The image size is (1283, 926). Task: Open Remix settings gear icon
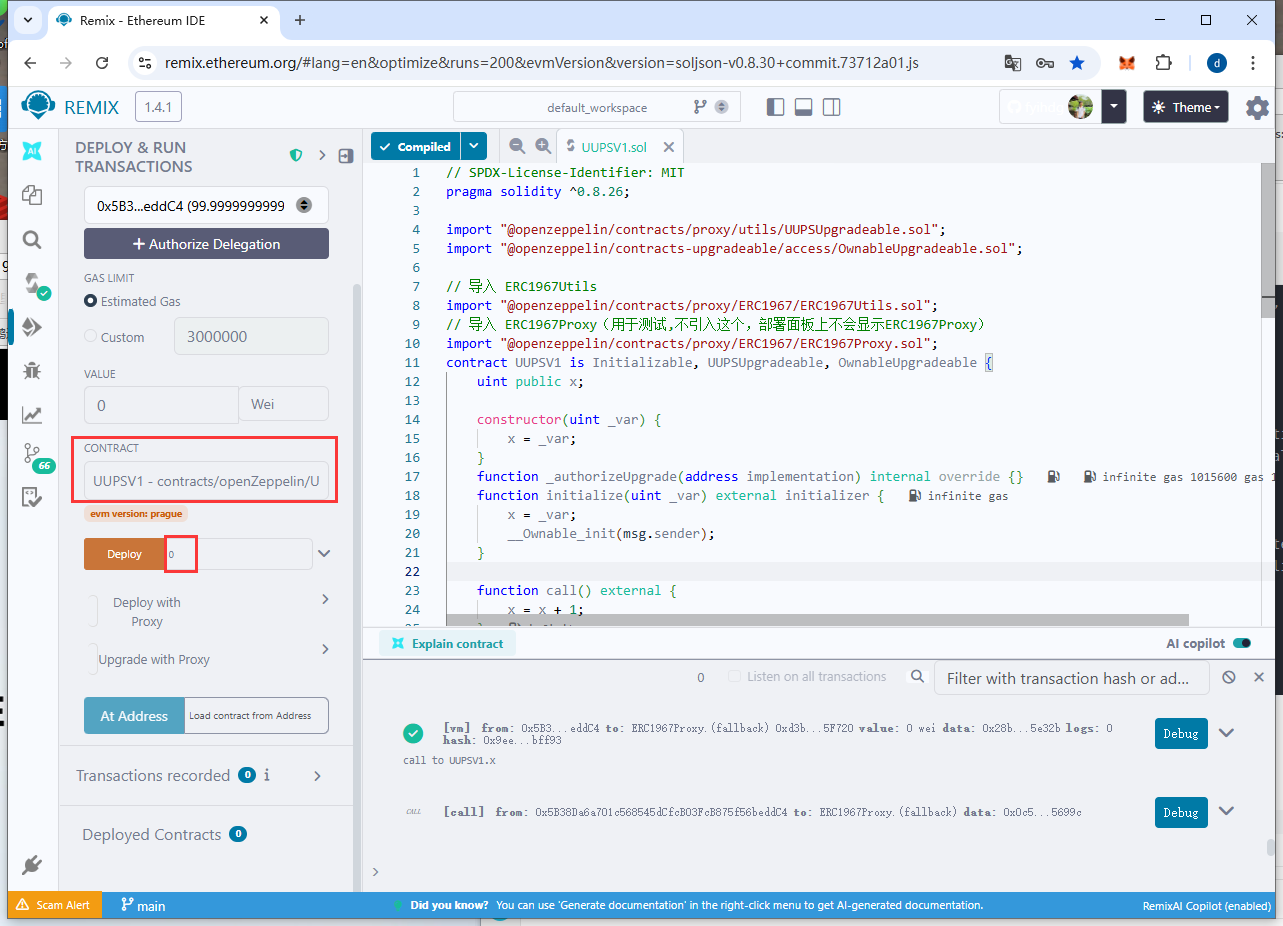coord(1257,107)
